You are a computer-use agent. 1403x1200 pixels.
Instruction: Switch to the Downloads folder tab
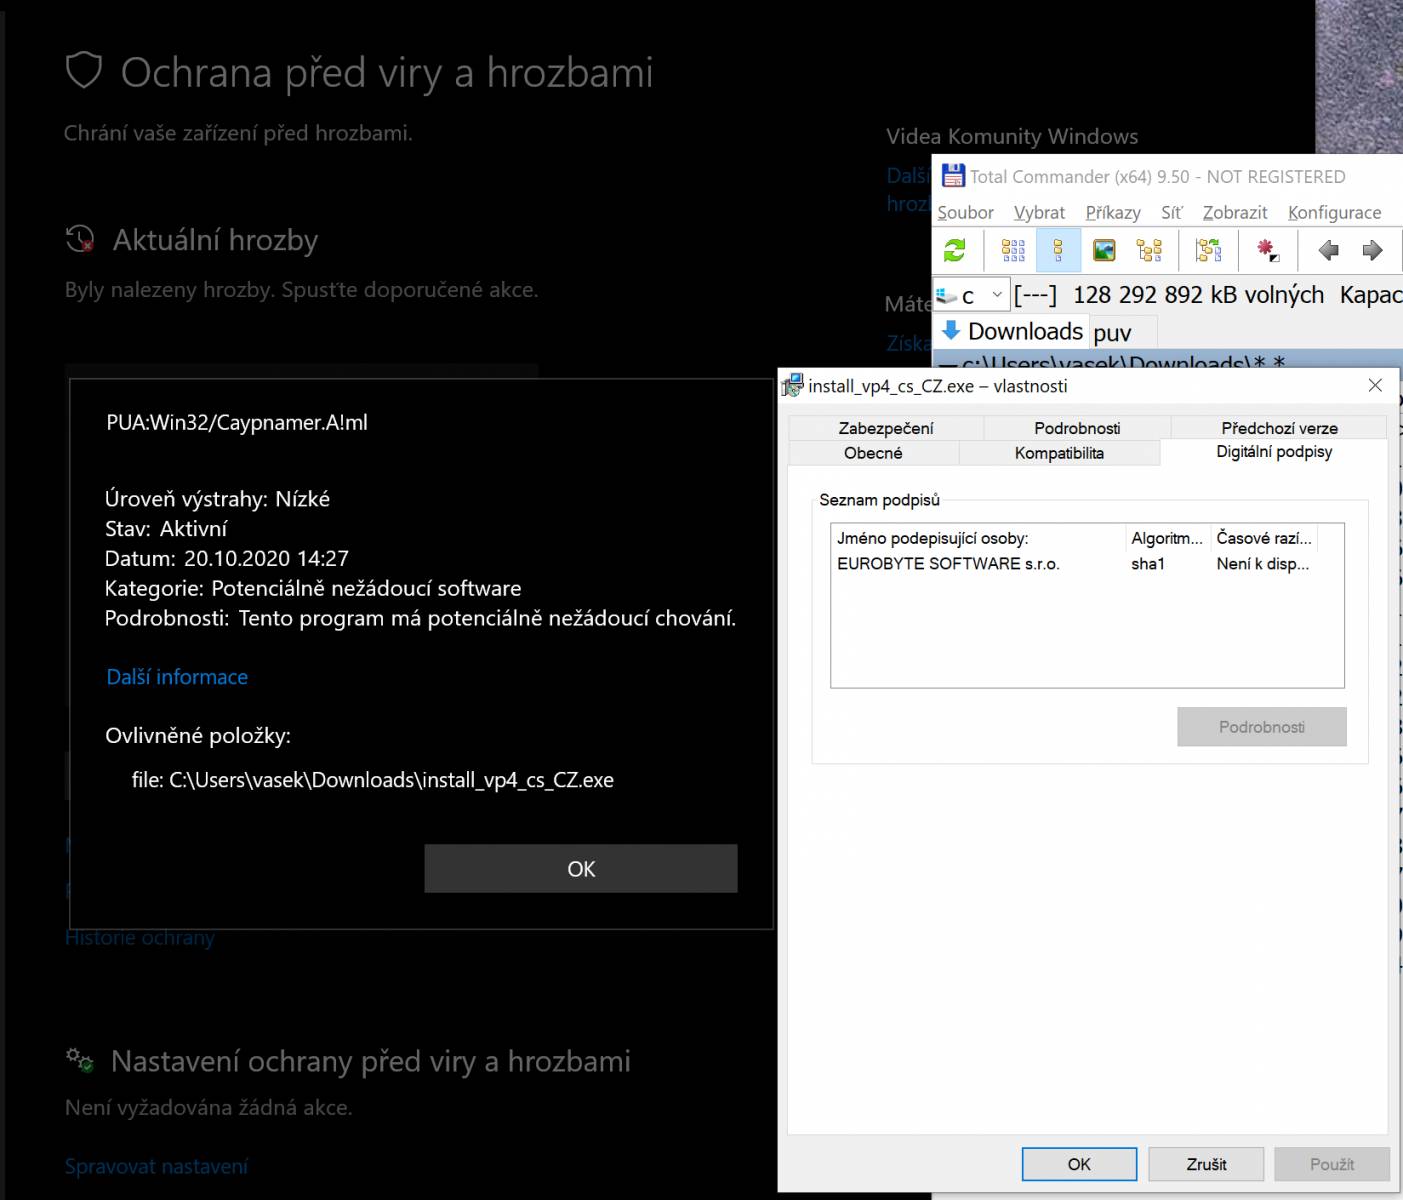pos(1012,331)
